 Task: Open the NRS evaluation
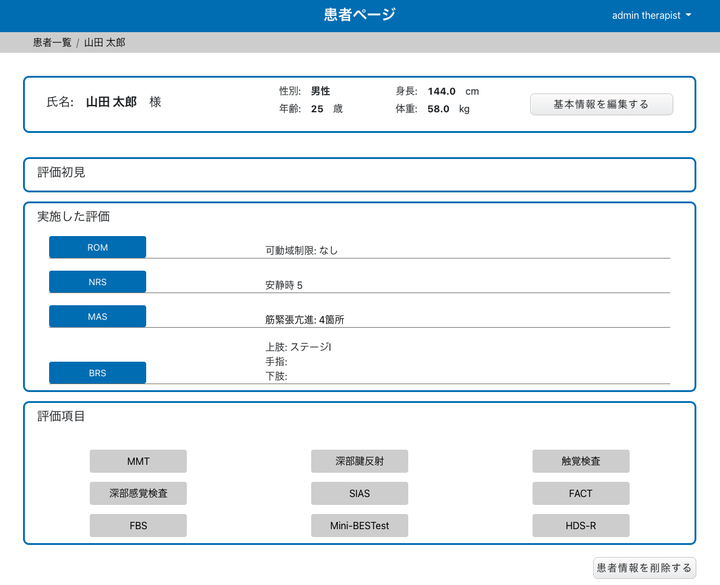(98, 282)
